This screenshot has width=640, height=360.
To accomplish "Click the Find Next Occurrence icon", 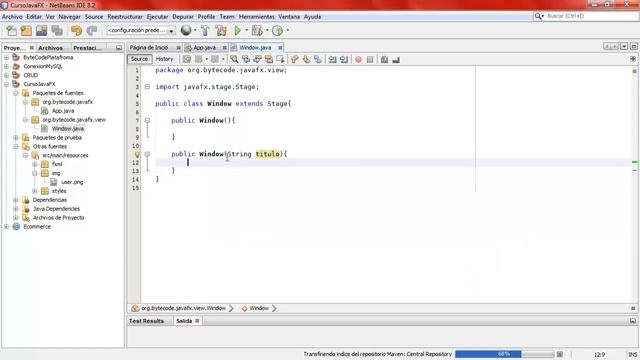I will click(257, 59).
